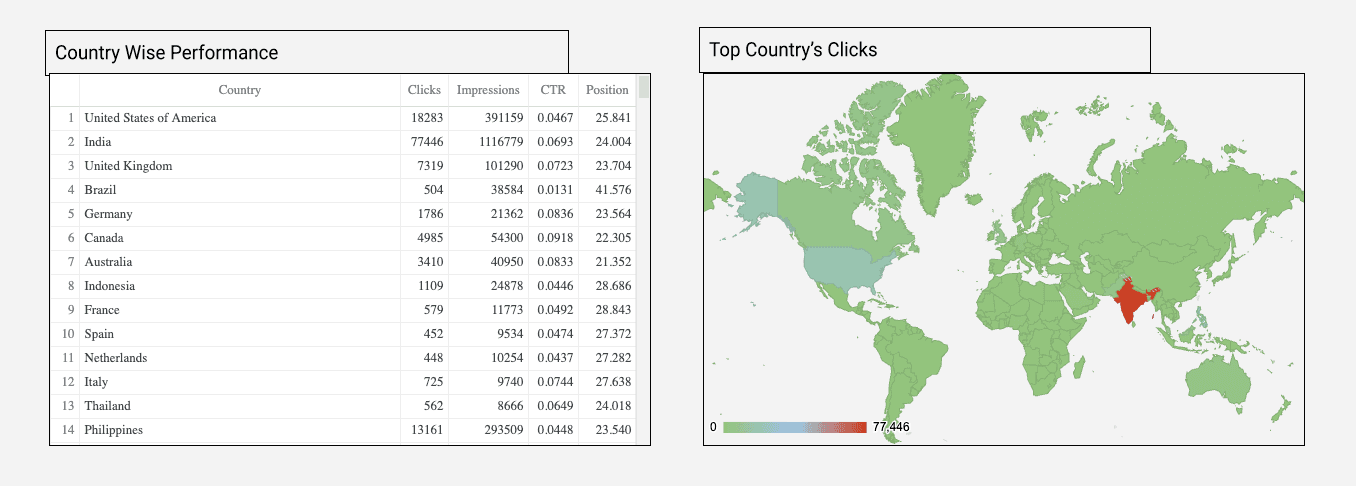Select 'United States of America' table cell
1356x486 pixels.
pyautogui.click(x=240, y=118)
